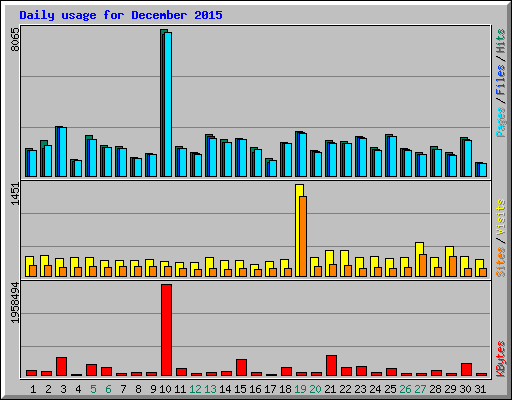512x400 pixels.
Task: Click the day 28 axis label
Action: [x=436, y=389]
